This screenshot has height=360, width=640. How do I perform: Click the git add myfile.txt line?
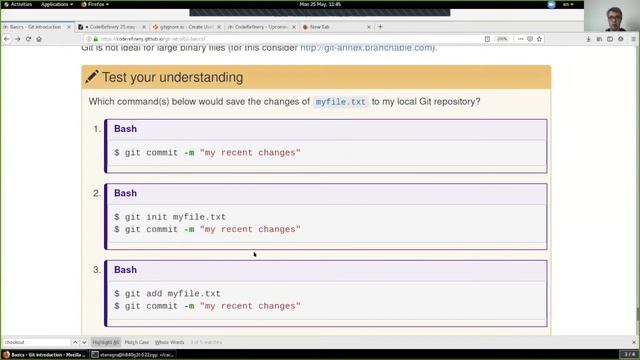[x=167, y=294]
